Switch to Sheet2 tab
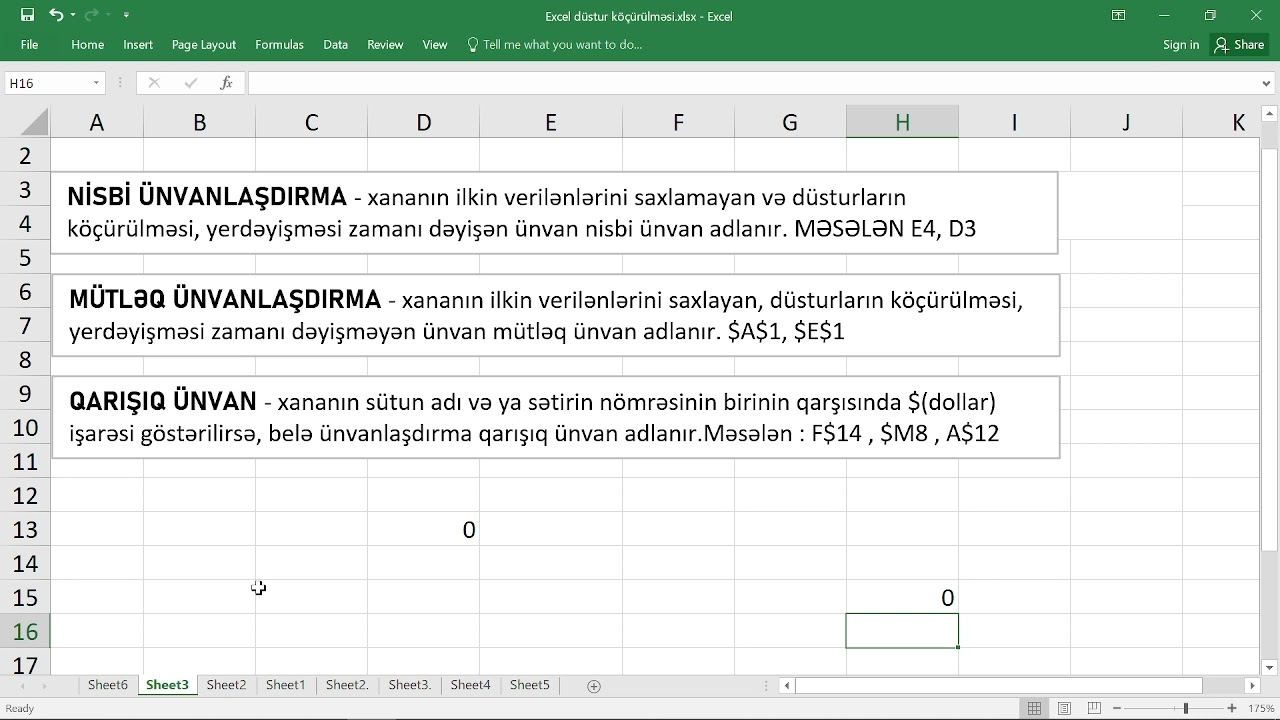Viewport: 1280px width, 720px height. (x=226, y=685)
